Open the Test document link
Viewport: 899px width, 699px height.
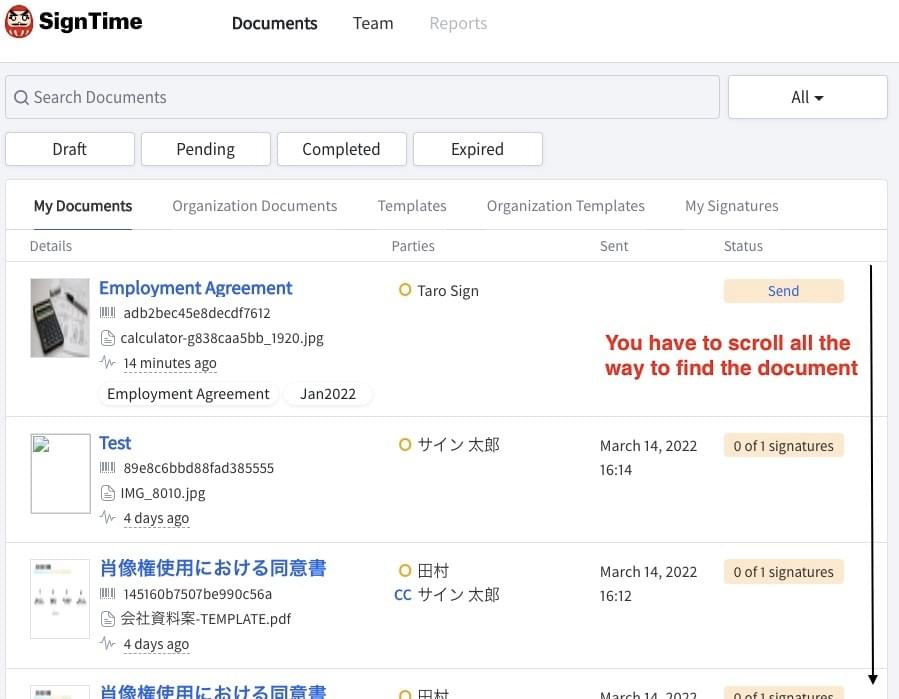(x=115, y=443)
